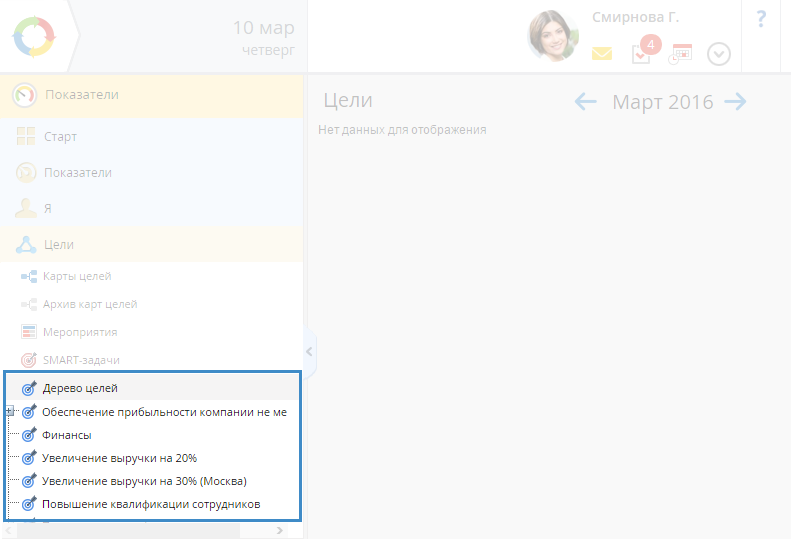Image resolution: width=791 pixels, height=539 pixels.
Task: Open Карты целей link
Action: (x=76, y=276)
